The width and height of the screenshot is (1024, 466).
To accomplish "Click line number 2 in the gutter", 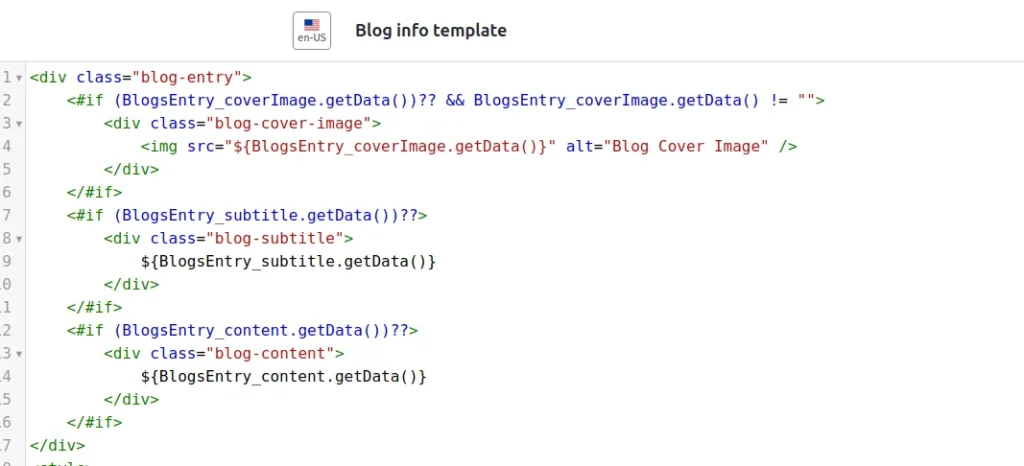I will point(7,100).
